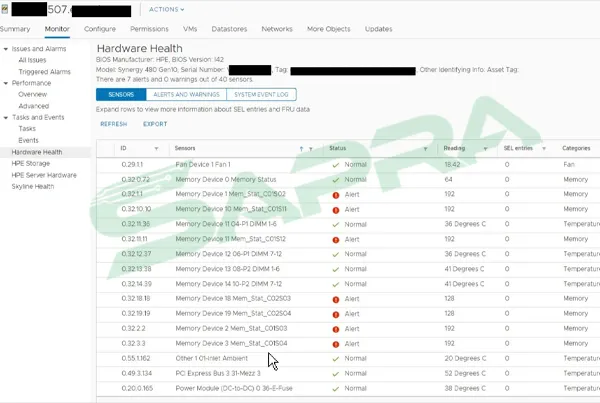This screenshot has width=600, height=403.
Task: Click check icon for 04-P1 DIMM 1-6 row
Action: coord(336,225)
